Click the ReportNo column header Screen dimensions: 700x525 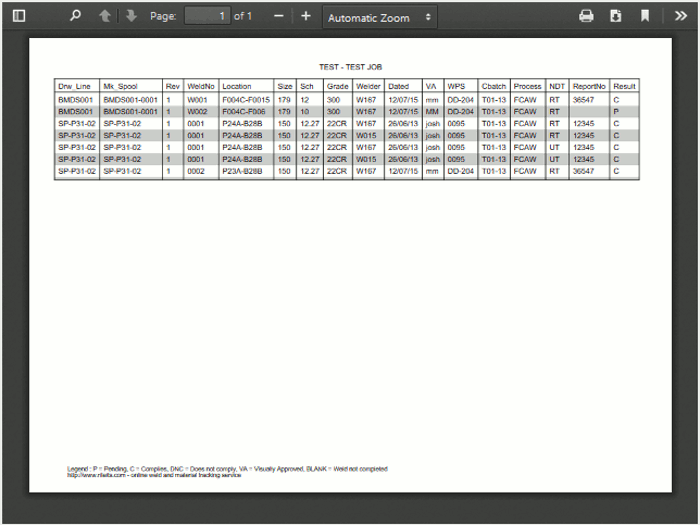click(589, 87)
